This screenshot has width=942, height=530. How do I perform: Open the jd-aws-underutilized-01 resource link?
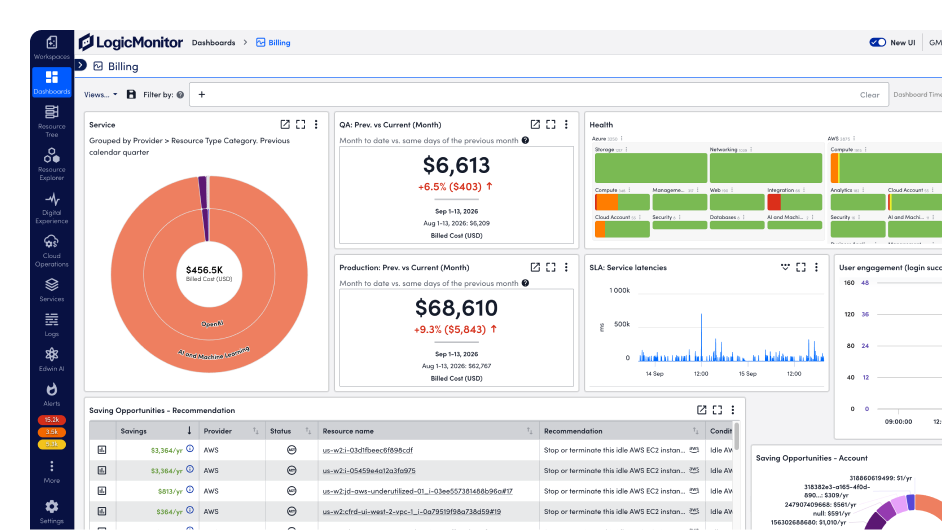(418, 491)
